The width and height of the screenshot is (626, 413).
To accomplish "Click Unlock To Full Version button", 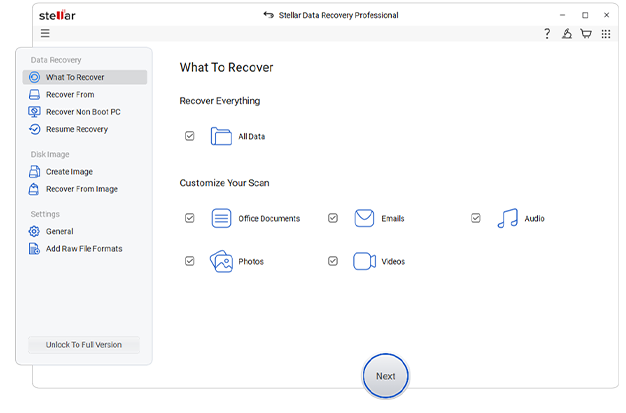I will click(84, 345).
